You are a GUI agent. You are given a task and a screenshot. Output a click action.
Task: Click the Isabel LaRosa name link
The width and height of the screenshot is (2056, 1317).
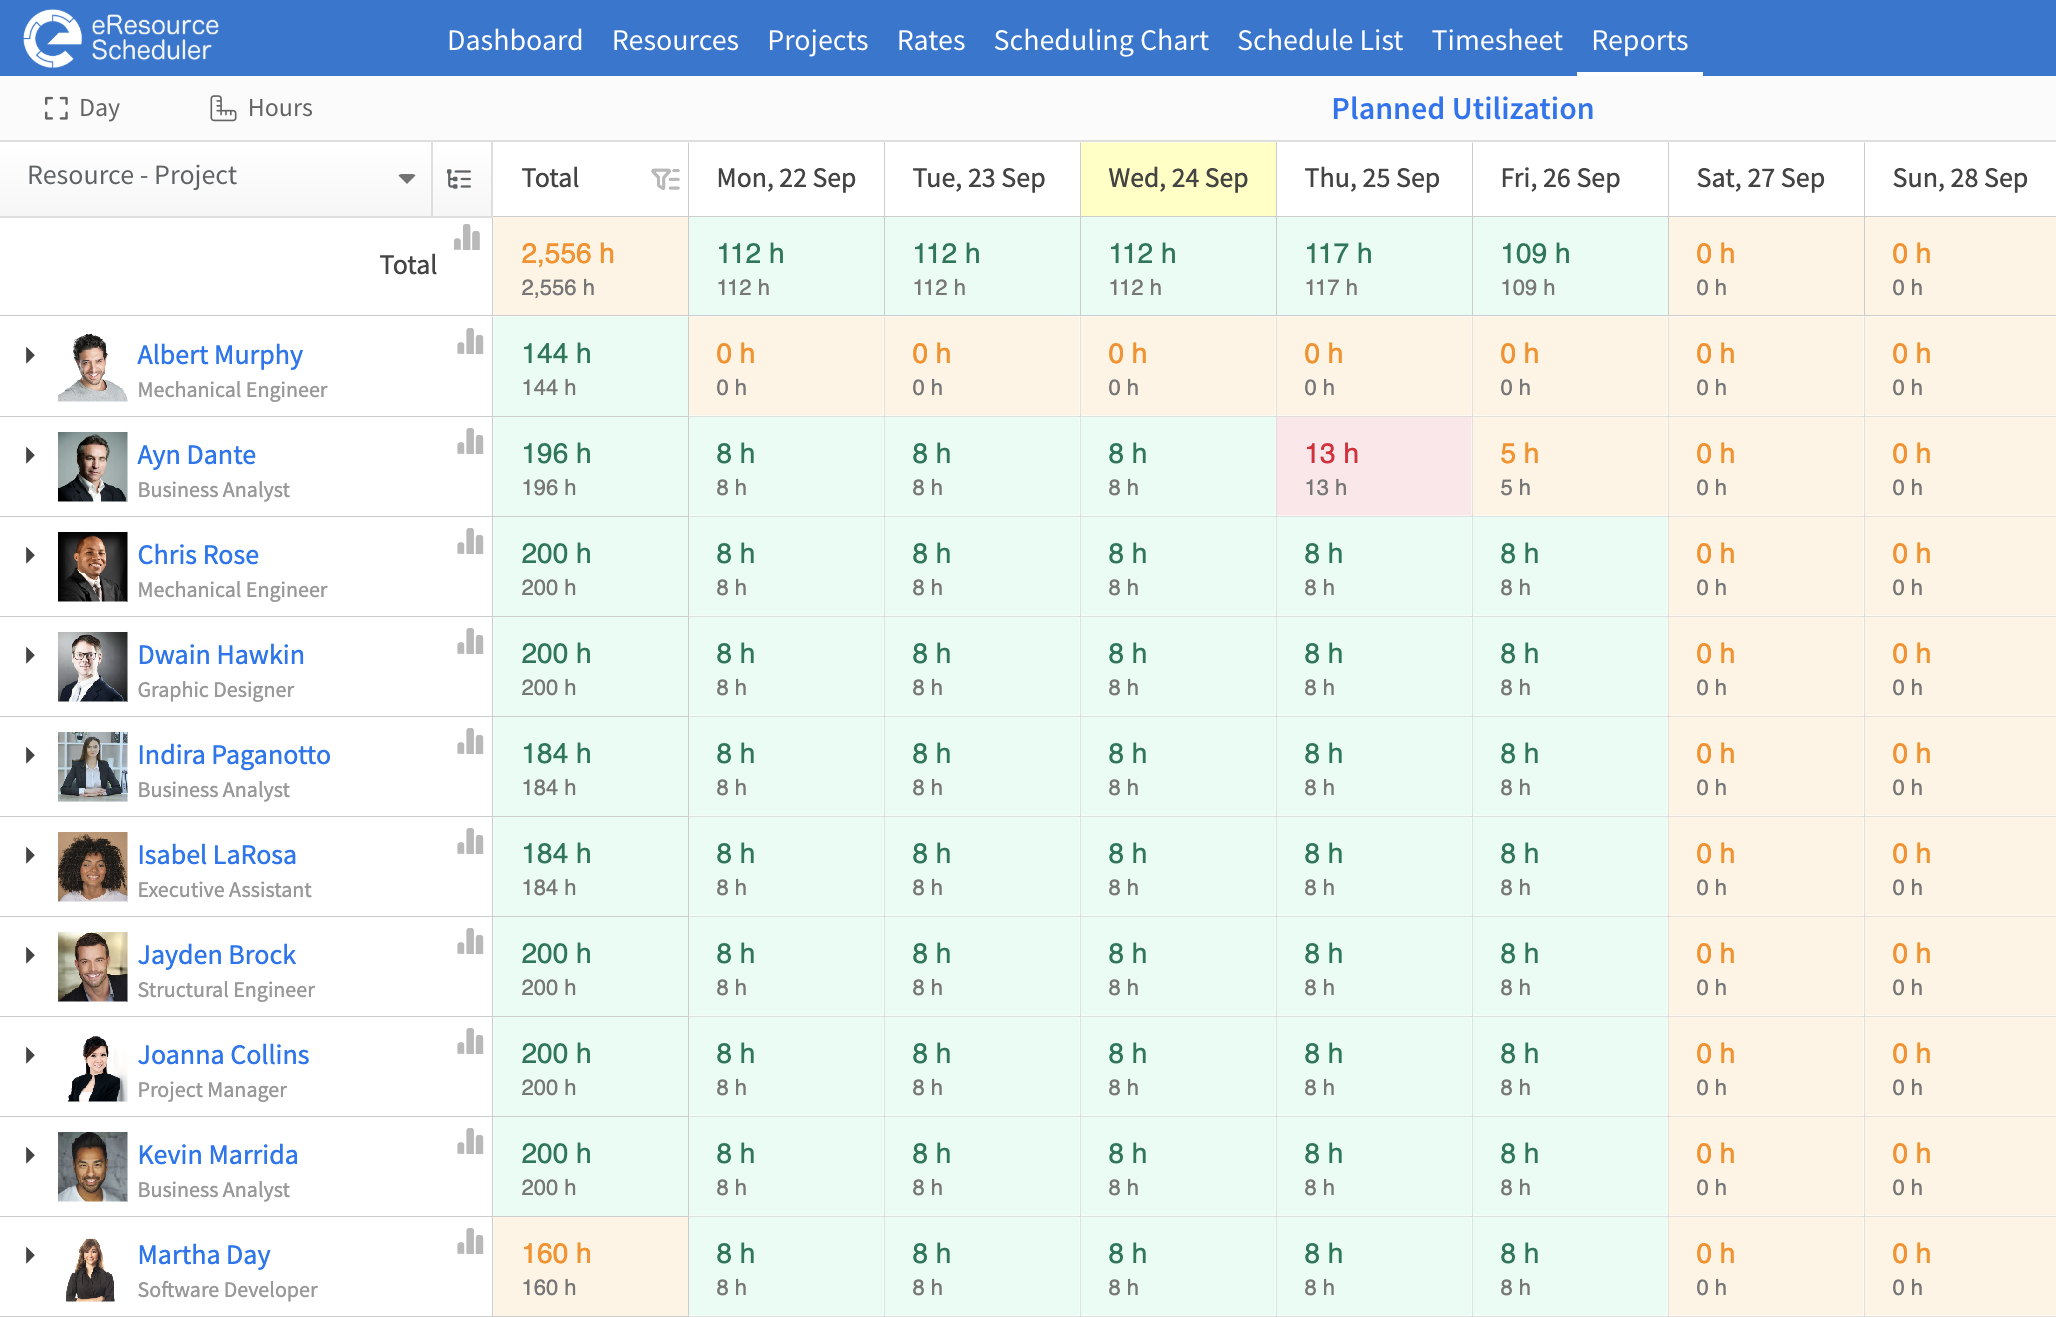coord(217,855)
